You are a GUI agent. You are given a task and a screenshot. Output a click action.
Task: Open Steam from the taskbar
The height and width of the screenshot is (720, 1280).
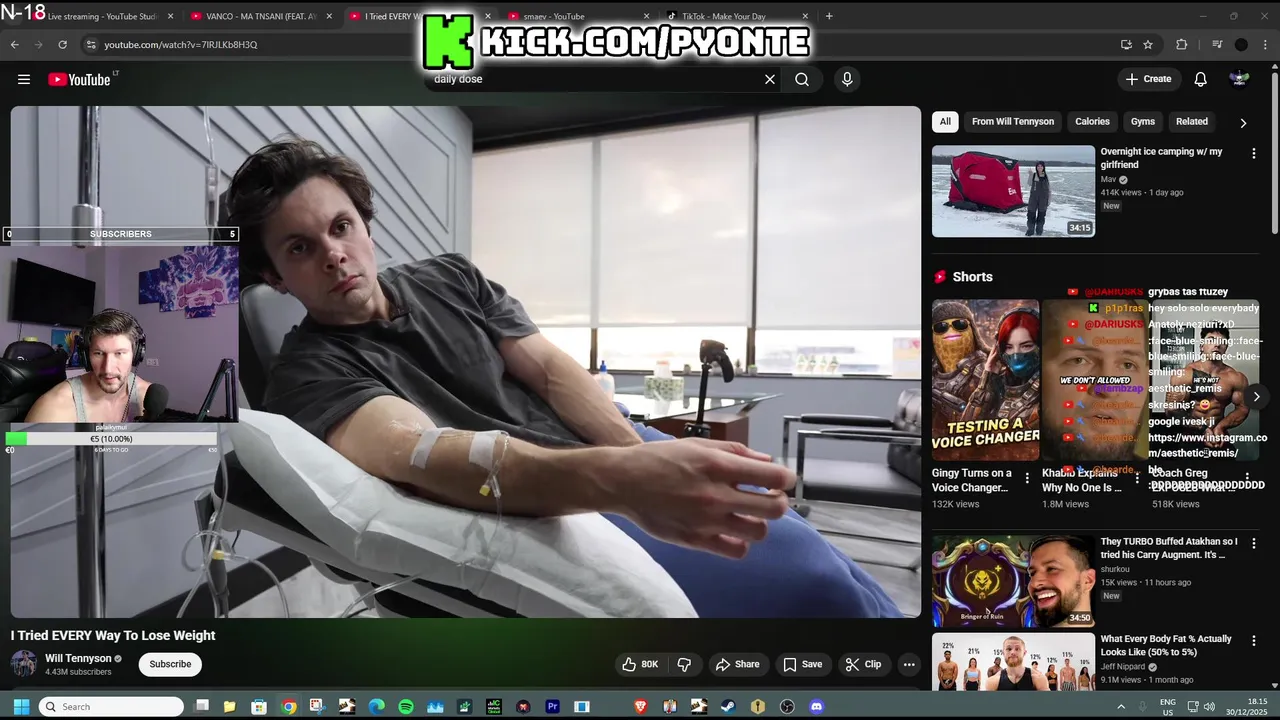(728, 706)
